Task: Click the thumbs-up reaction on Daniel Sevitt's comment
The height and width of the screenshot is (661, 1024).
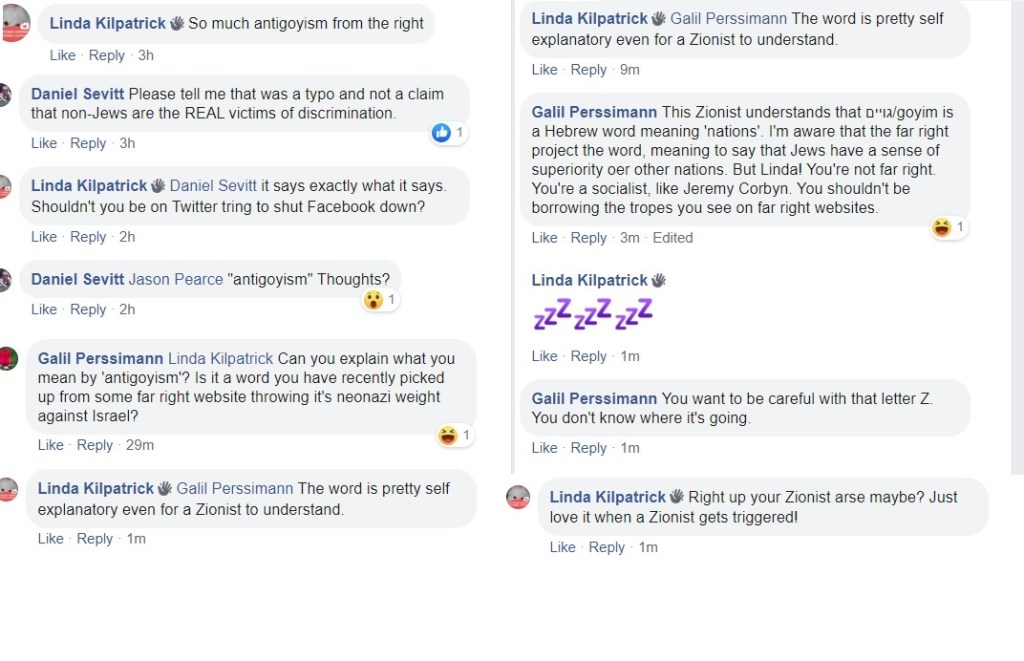Action: click(x=441, y=133)
